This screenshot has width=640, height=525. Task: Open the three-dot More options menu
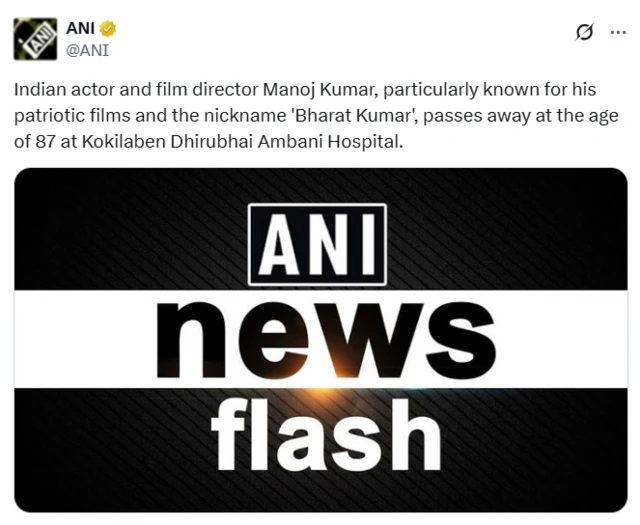[617, 31]
